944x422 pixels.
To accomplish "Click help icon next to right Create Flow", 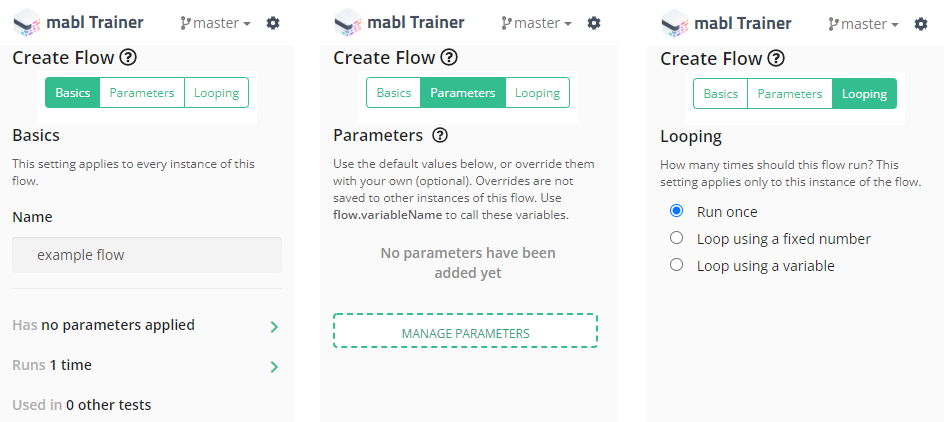I will [776, 59].
